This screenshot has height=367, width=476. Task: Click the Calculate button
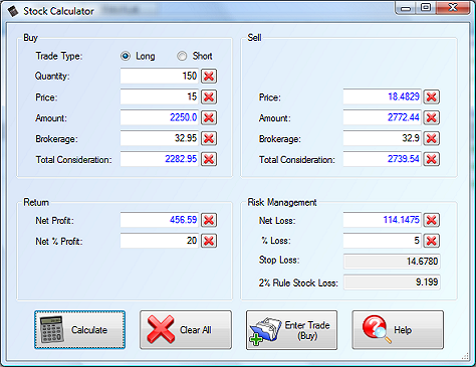point(80,330)
